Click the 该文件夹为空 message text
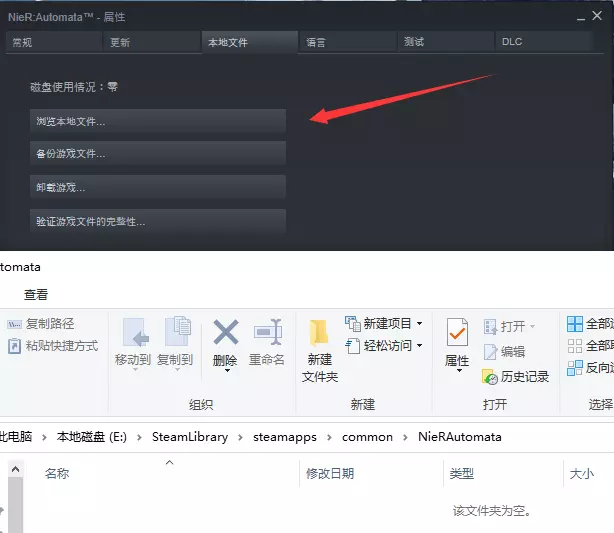 click(x=492, y=511)
